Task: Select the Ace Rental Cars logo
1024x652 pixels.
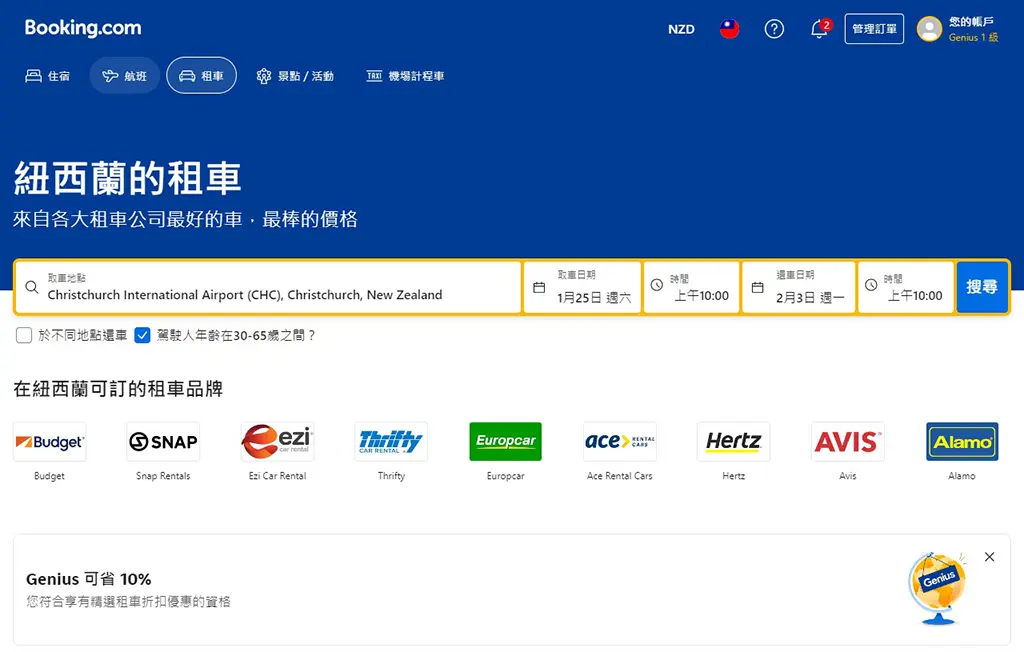Action: 620,442
